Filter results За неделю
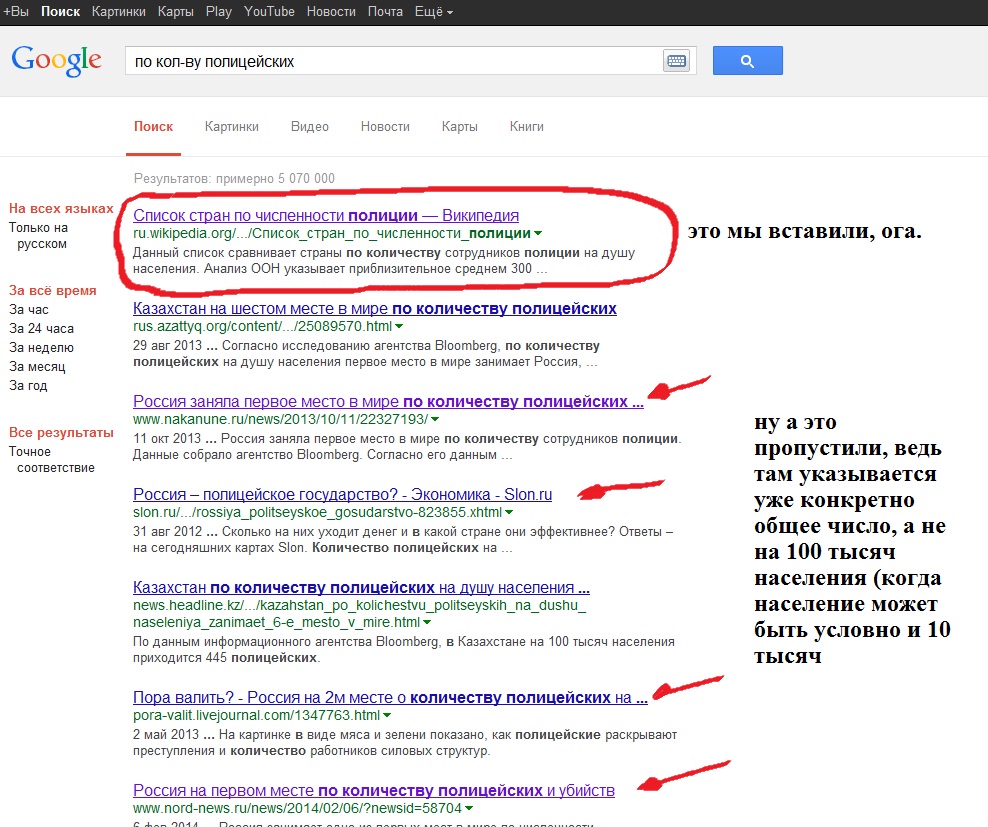988x827 pixels. pos(41,347)
